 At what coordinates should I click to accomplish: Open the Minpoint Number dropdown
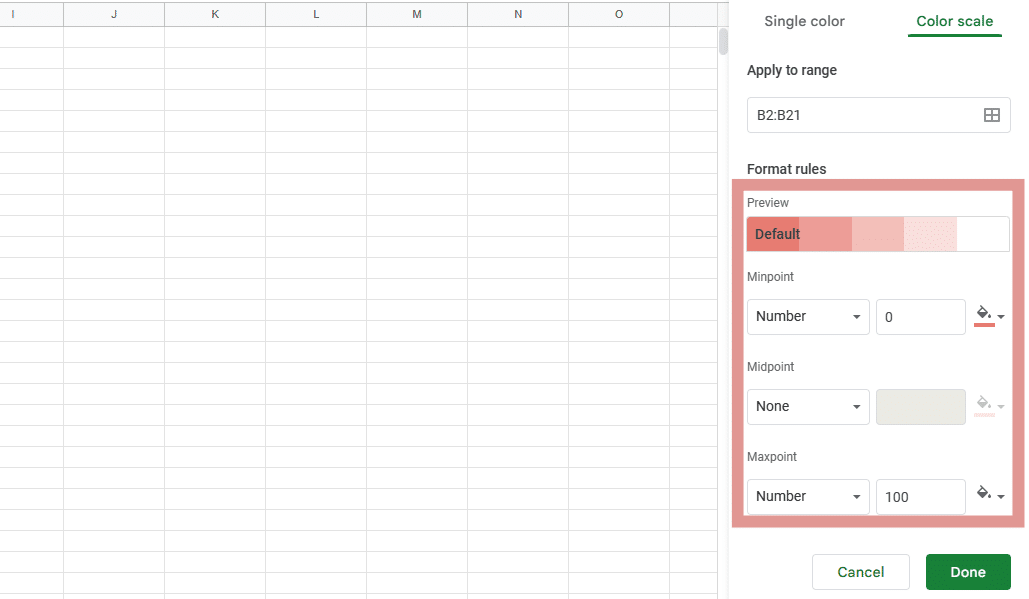tap(807, 316)
